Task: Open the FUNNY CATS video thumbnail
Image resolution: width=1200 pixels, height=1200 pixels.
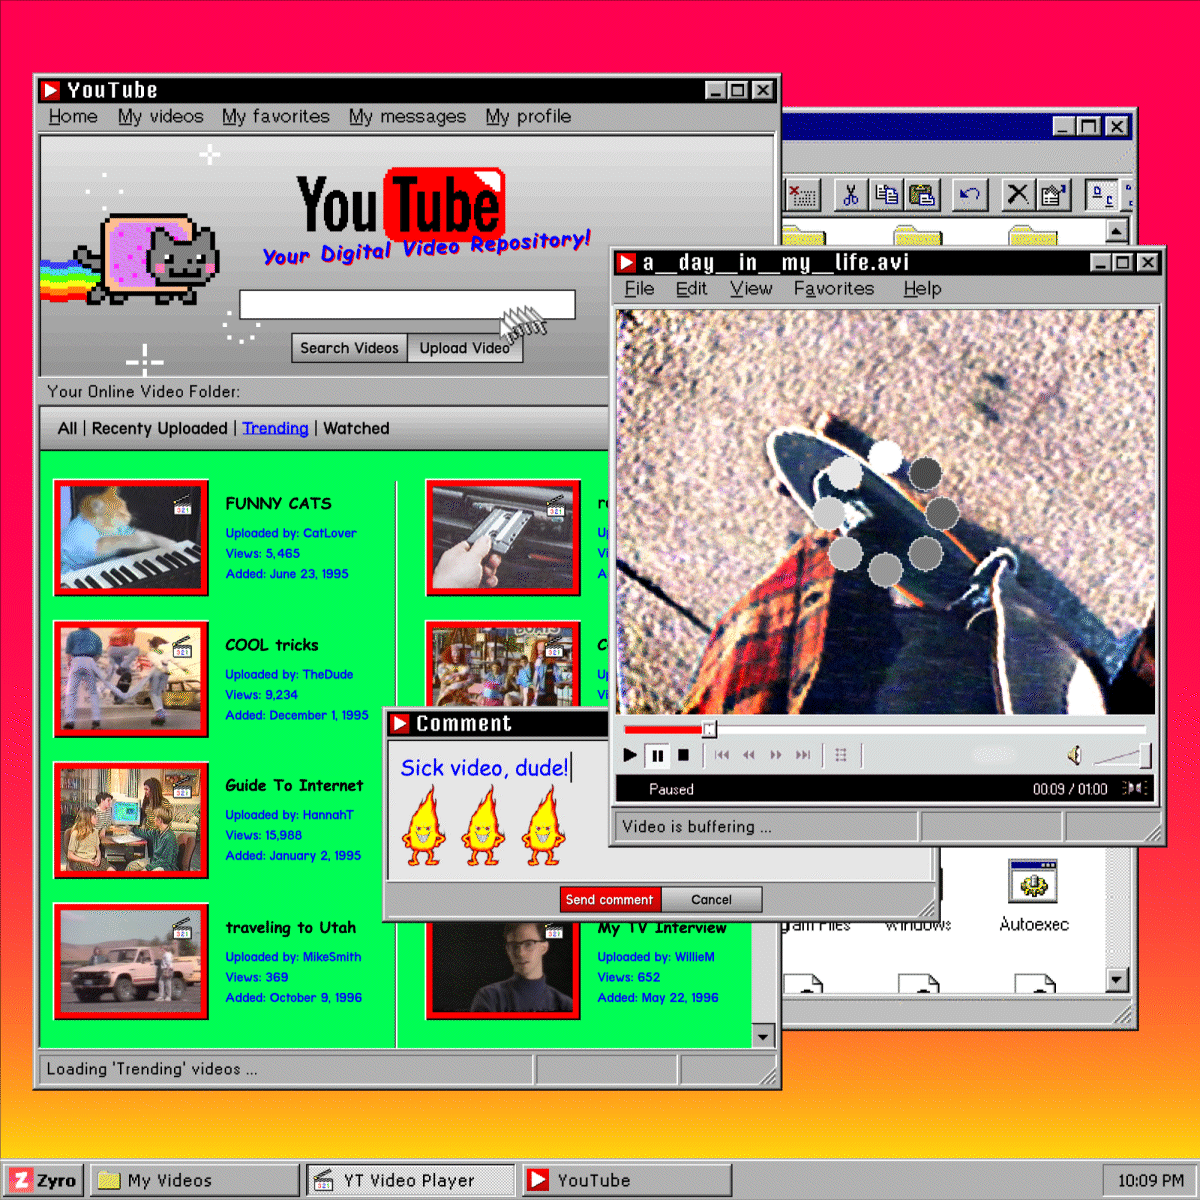Action: click(x=131, y=538)
